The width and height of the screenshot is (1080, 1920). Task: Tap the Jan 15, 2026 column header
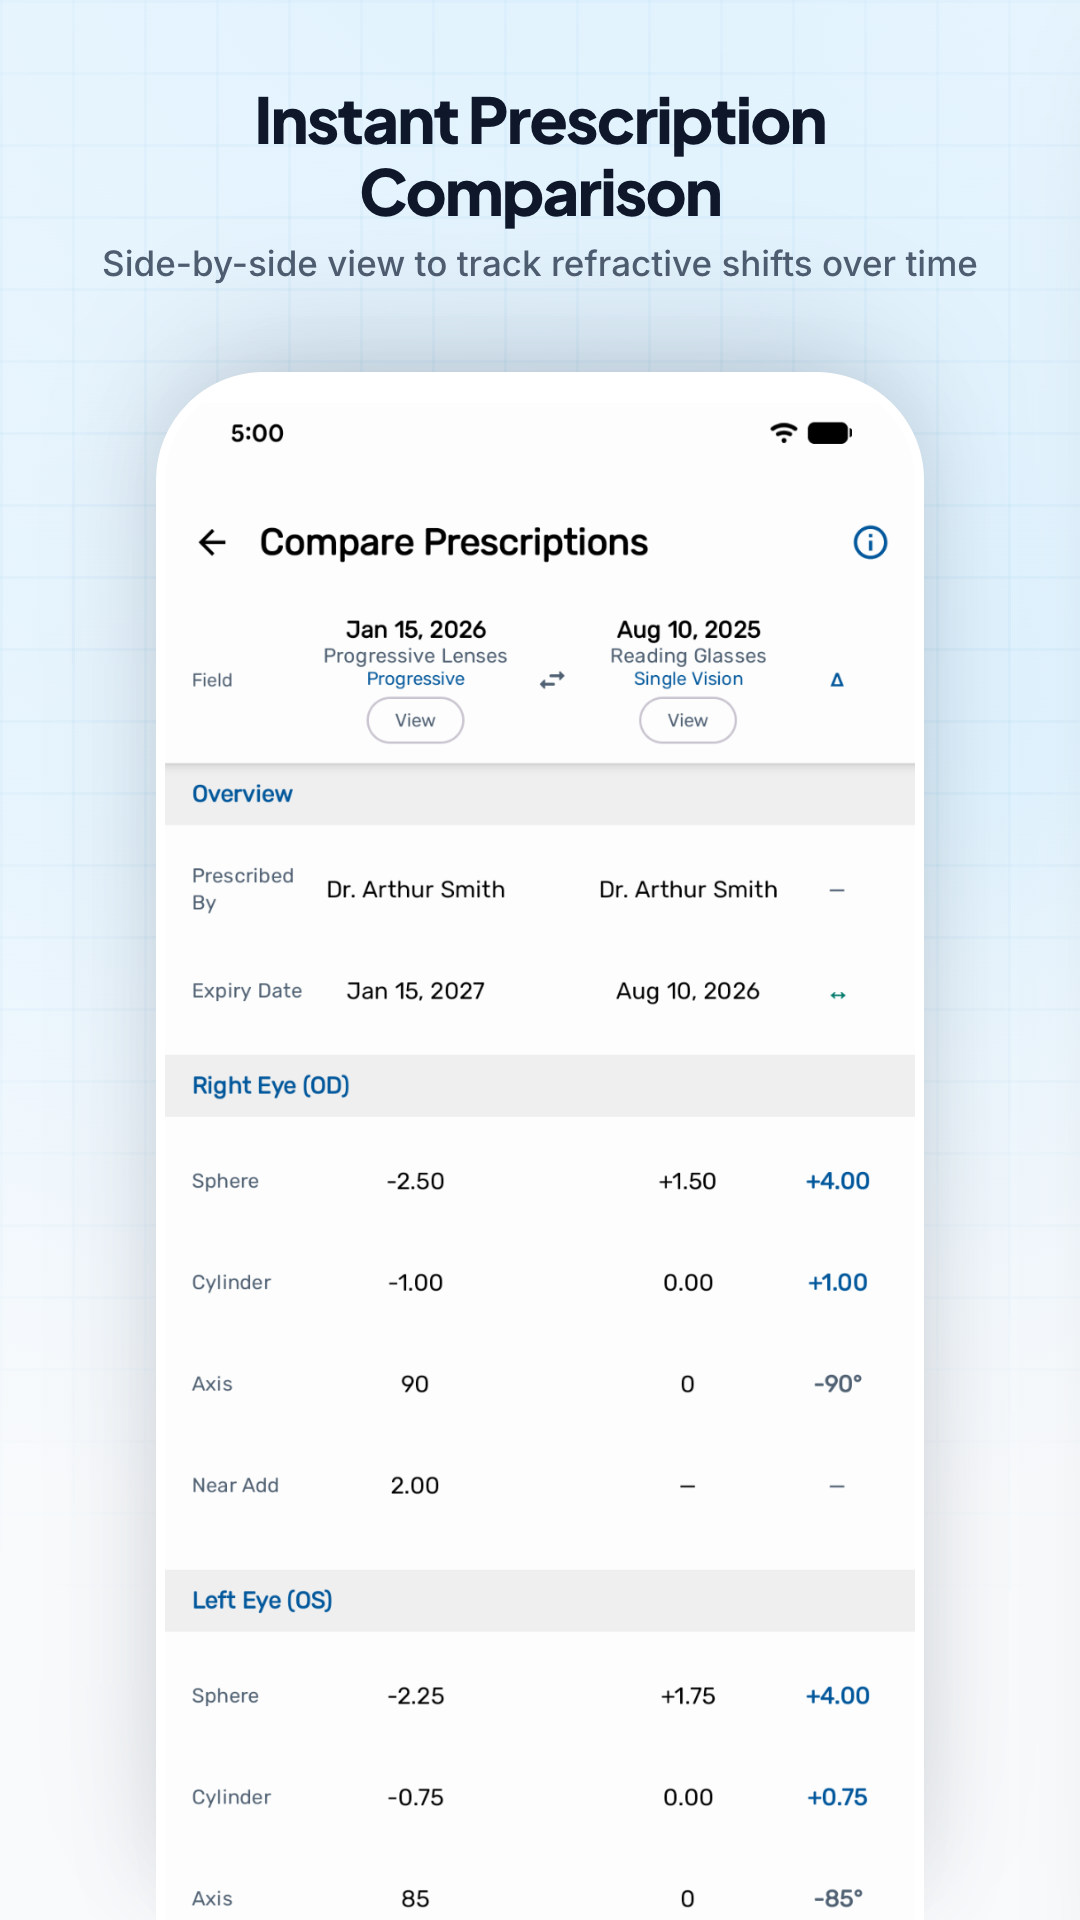[416, 630]
